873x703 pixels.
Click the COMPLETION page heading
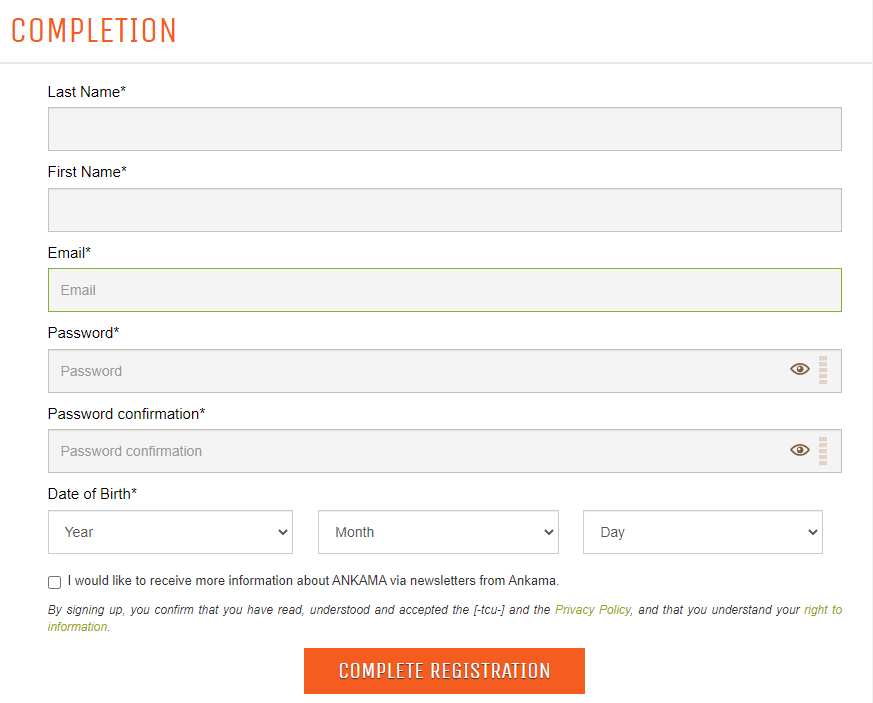click(93, 30)
